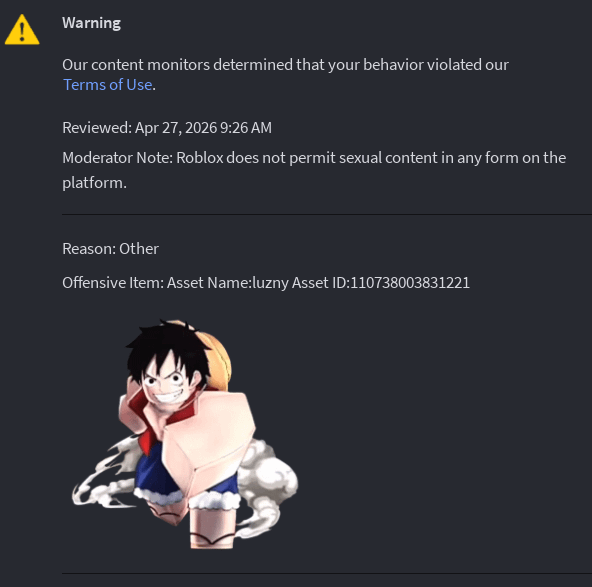
Task: Click the word platform in moderator note
Action: (94, 183)
